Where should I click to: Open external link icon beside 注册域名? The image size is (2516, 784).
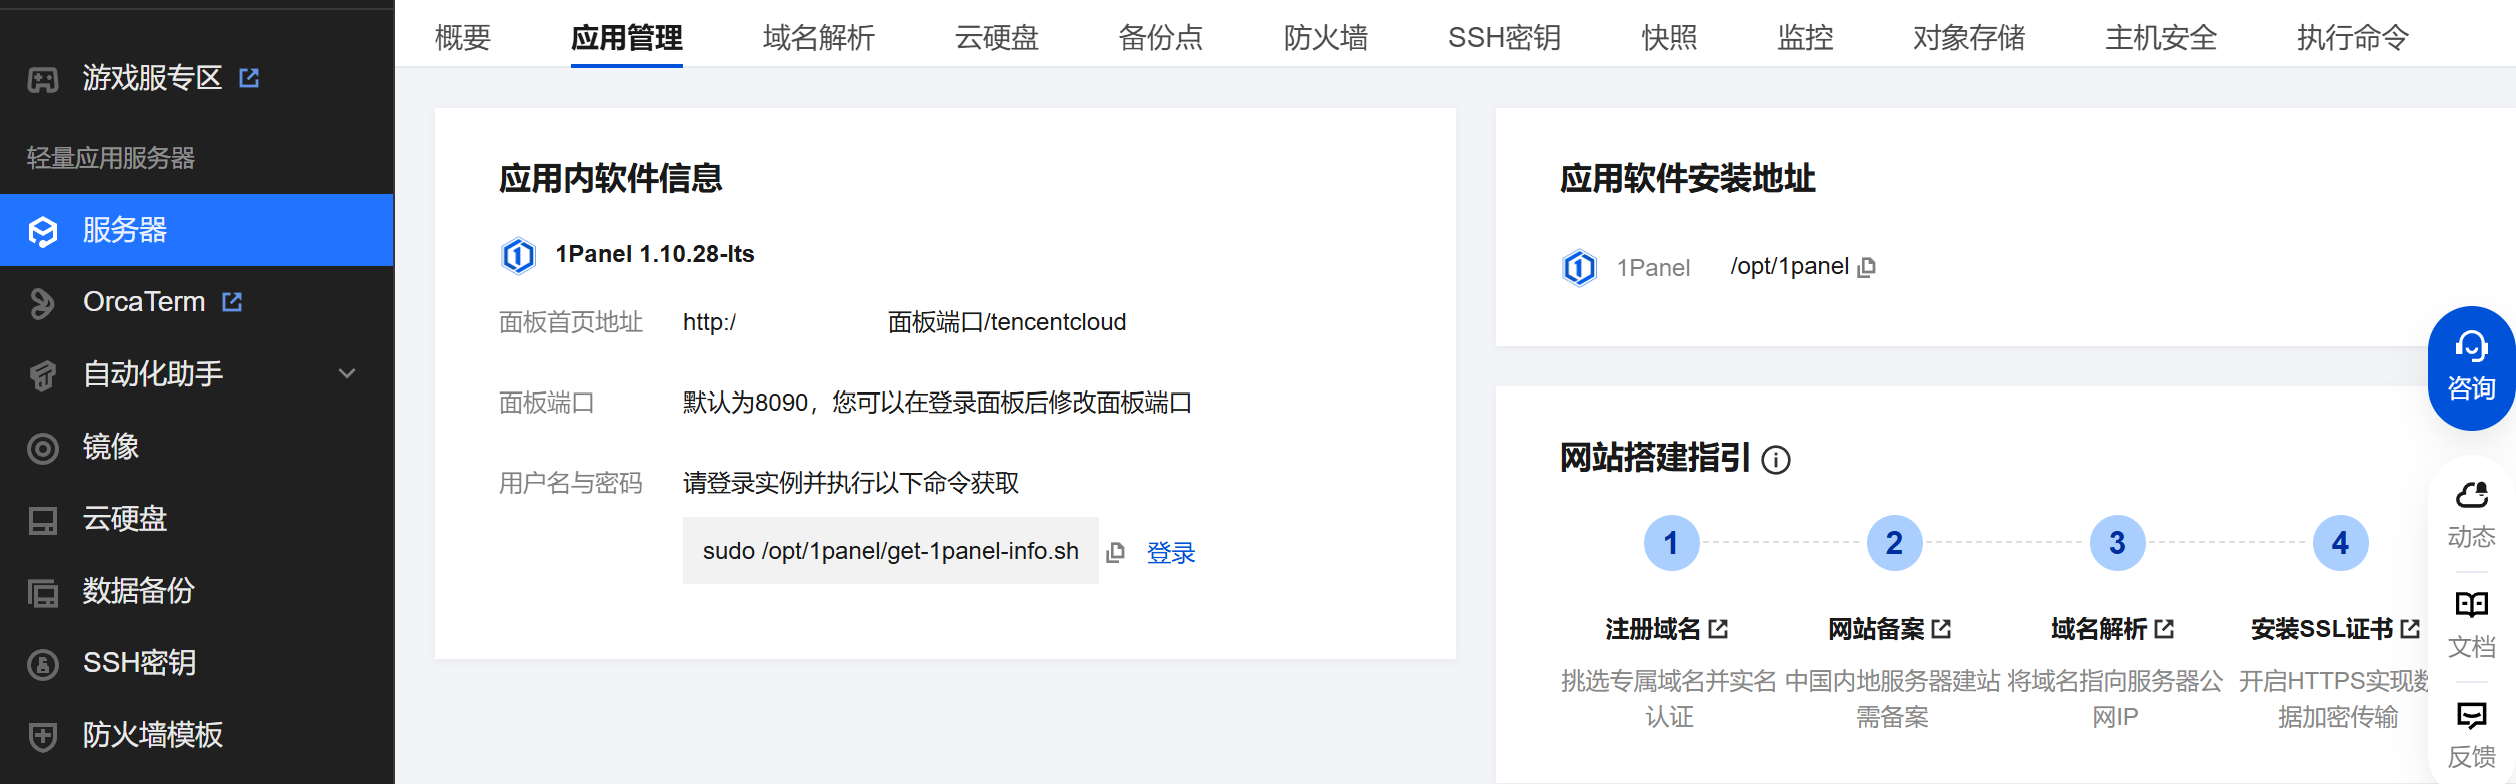(x=1718, y=629)
